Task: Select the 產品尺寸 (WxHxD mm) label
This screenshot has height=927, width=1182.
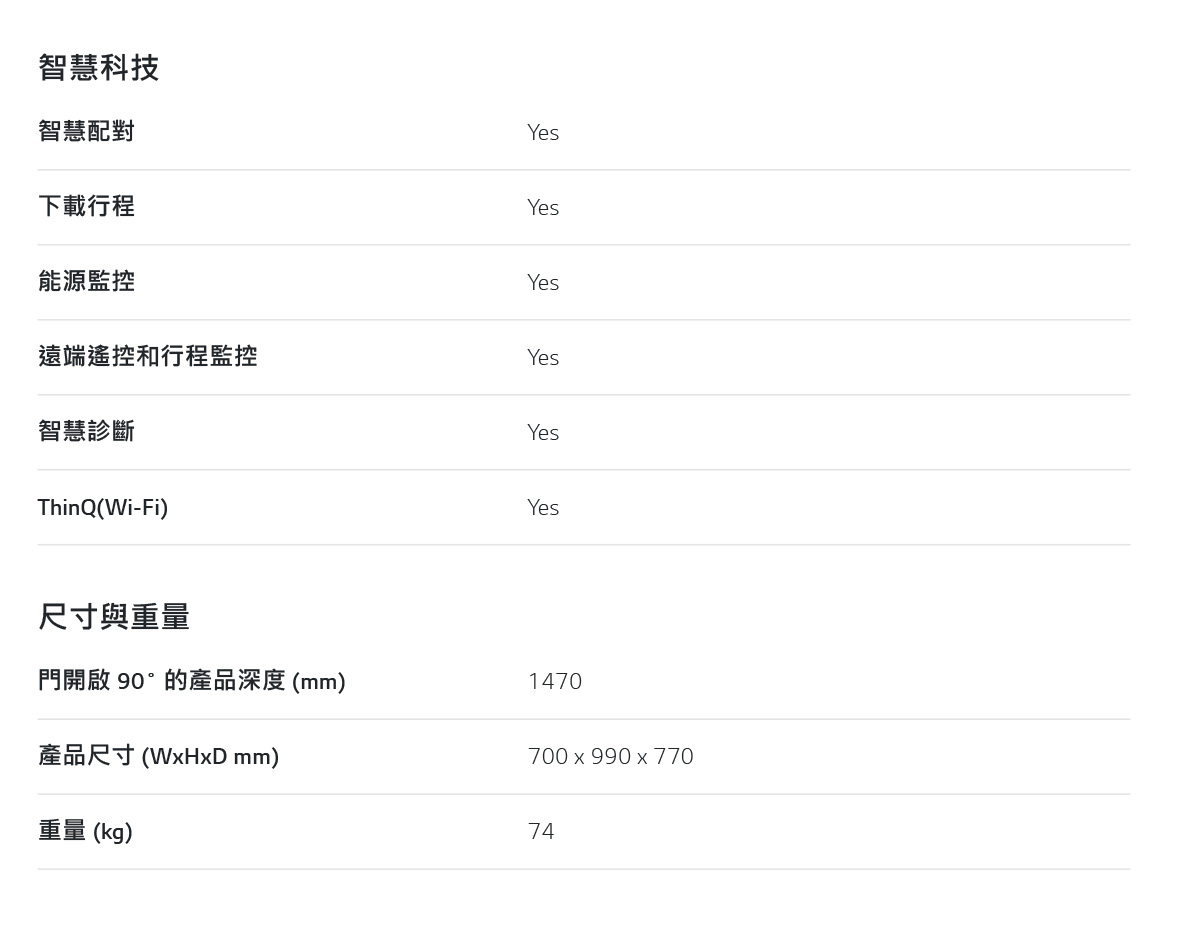Action: pyautogui.click(x=158, y=755)
